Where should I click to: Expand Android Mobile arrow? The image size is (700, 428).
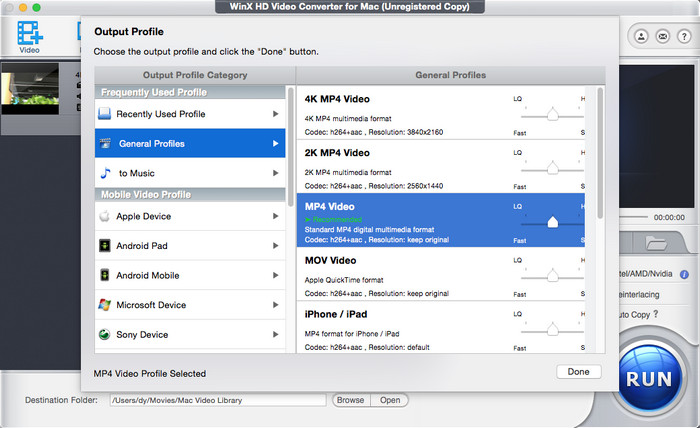tap(275, 275)
